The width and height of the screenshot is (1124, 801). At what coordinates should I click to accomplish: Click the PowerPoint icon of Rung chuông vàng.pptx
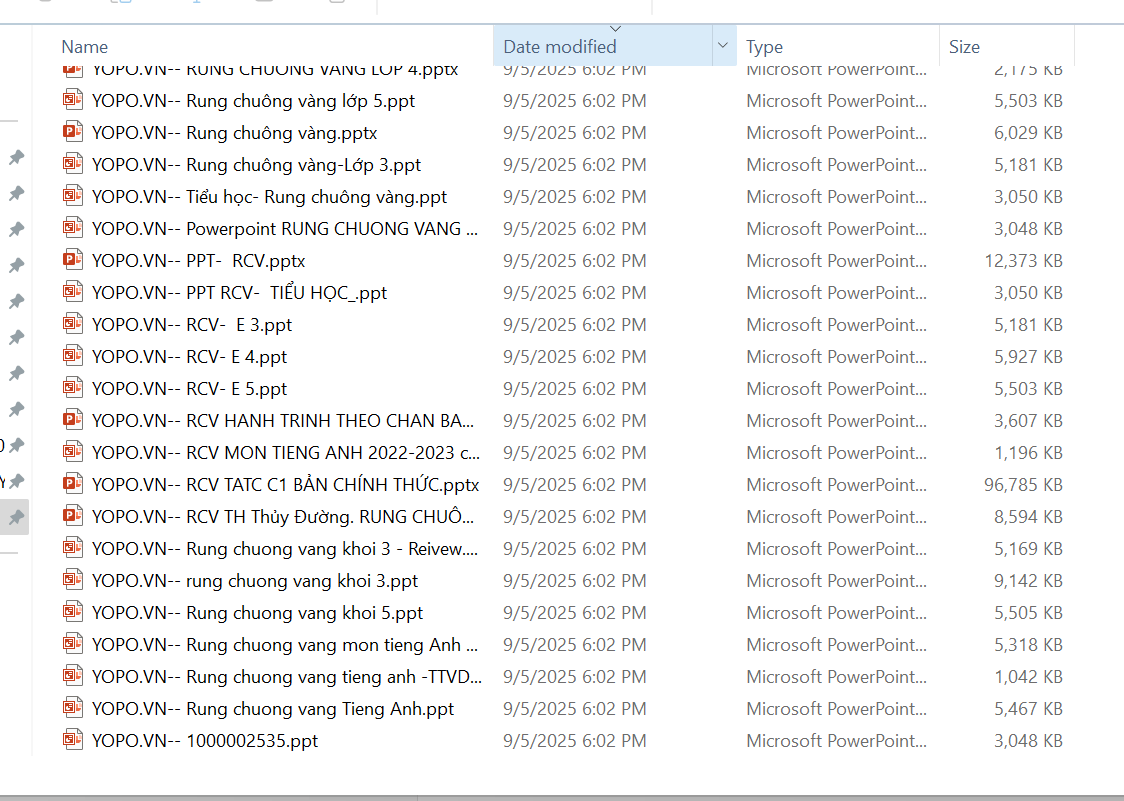click(x=72, y=132)
